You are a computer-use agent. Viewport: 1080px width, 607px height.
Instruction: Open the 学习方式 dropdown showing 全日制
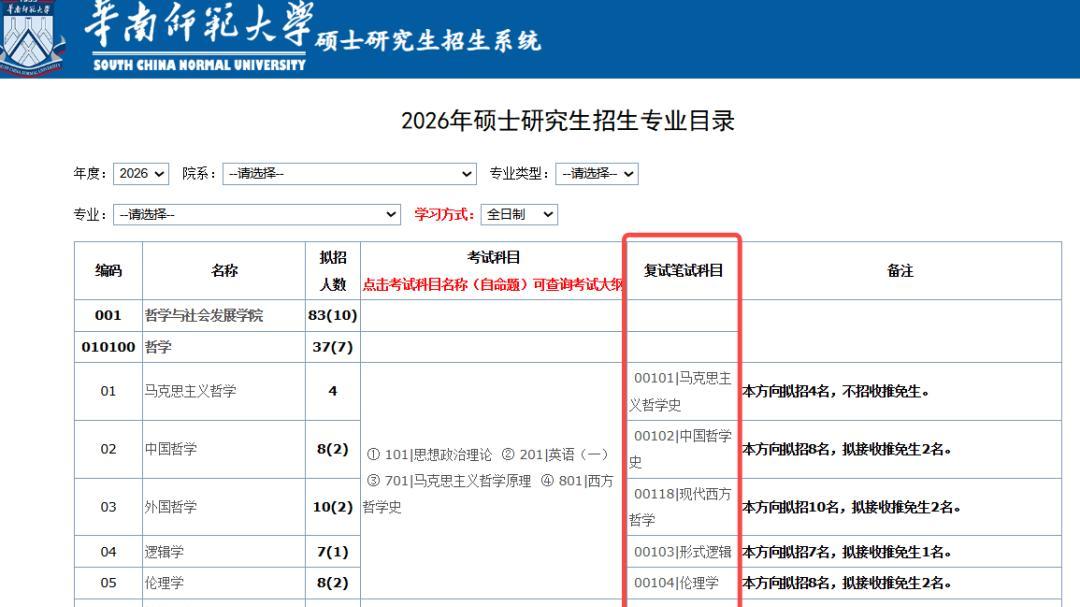coord(518,213)
